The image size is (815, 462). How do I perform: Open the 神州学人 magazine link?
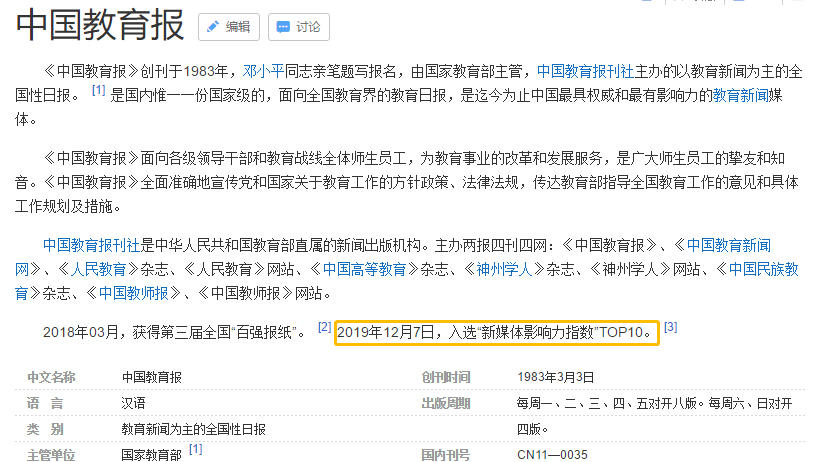[x=504, y=269]
